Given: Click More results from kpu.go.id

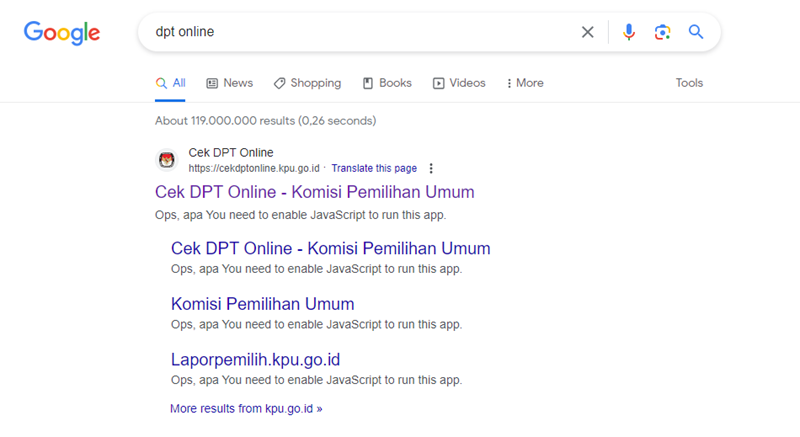Looking at the screenshot, I should [246, 408].
